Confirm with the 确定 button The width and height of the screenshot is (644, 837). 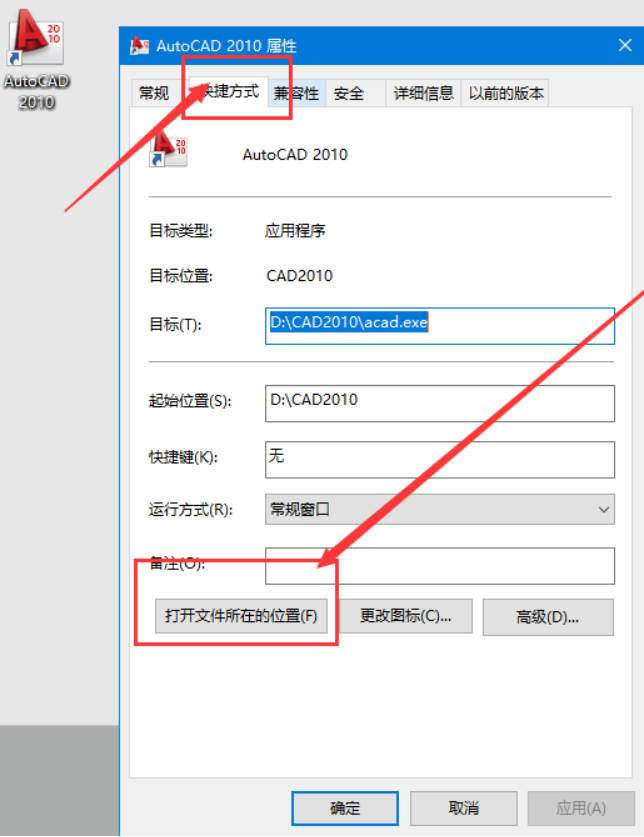(345, 808)
